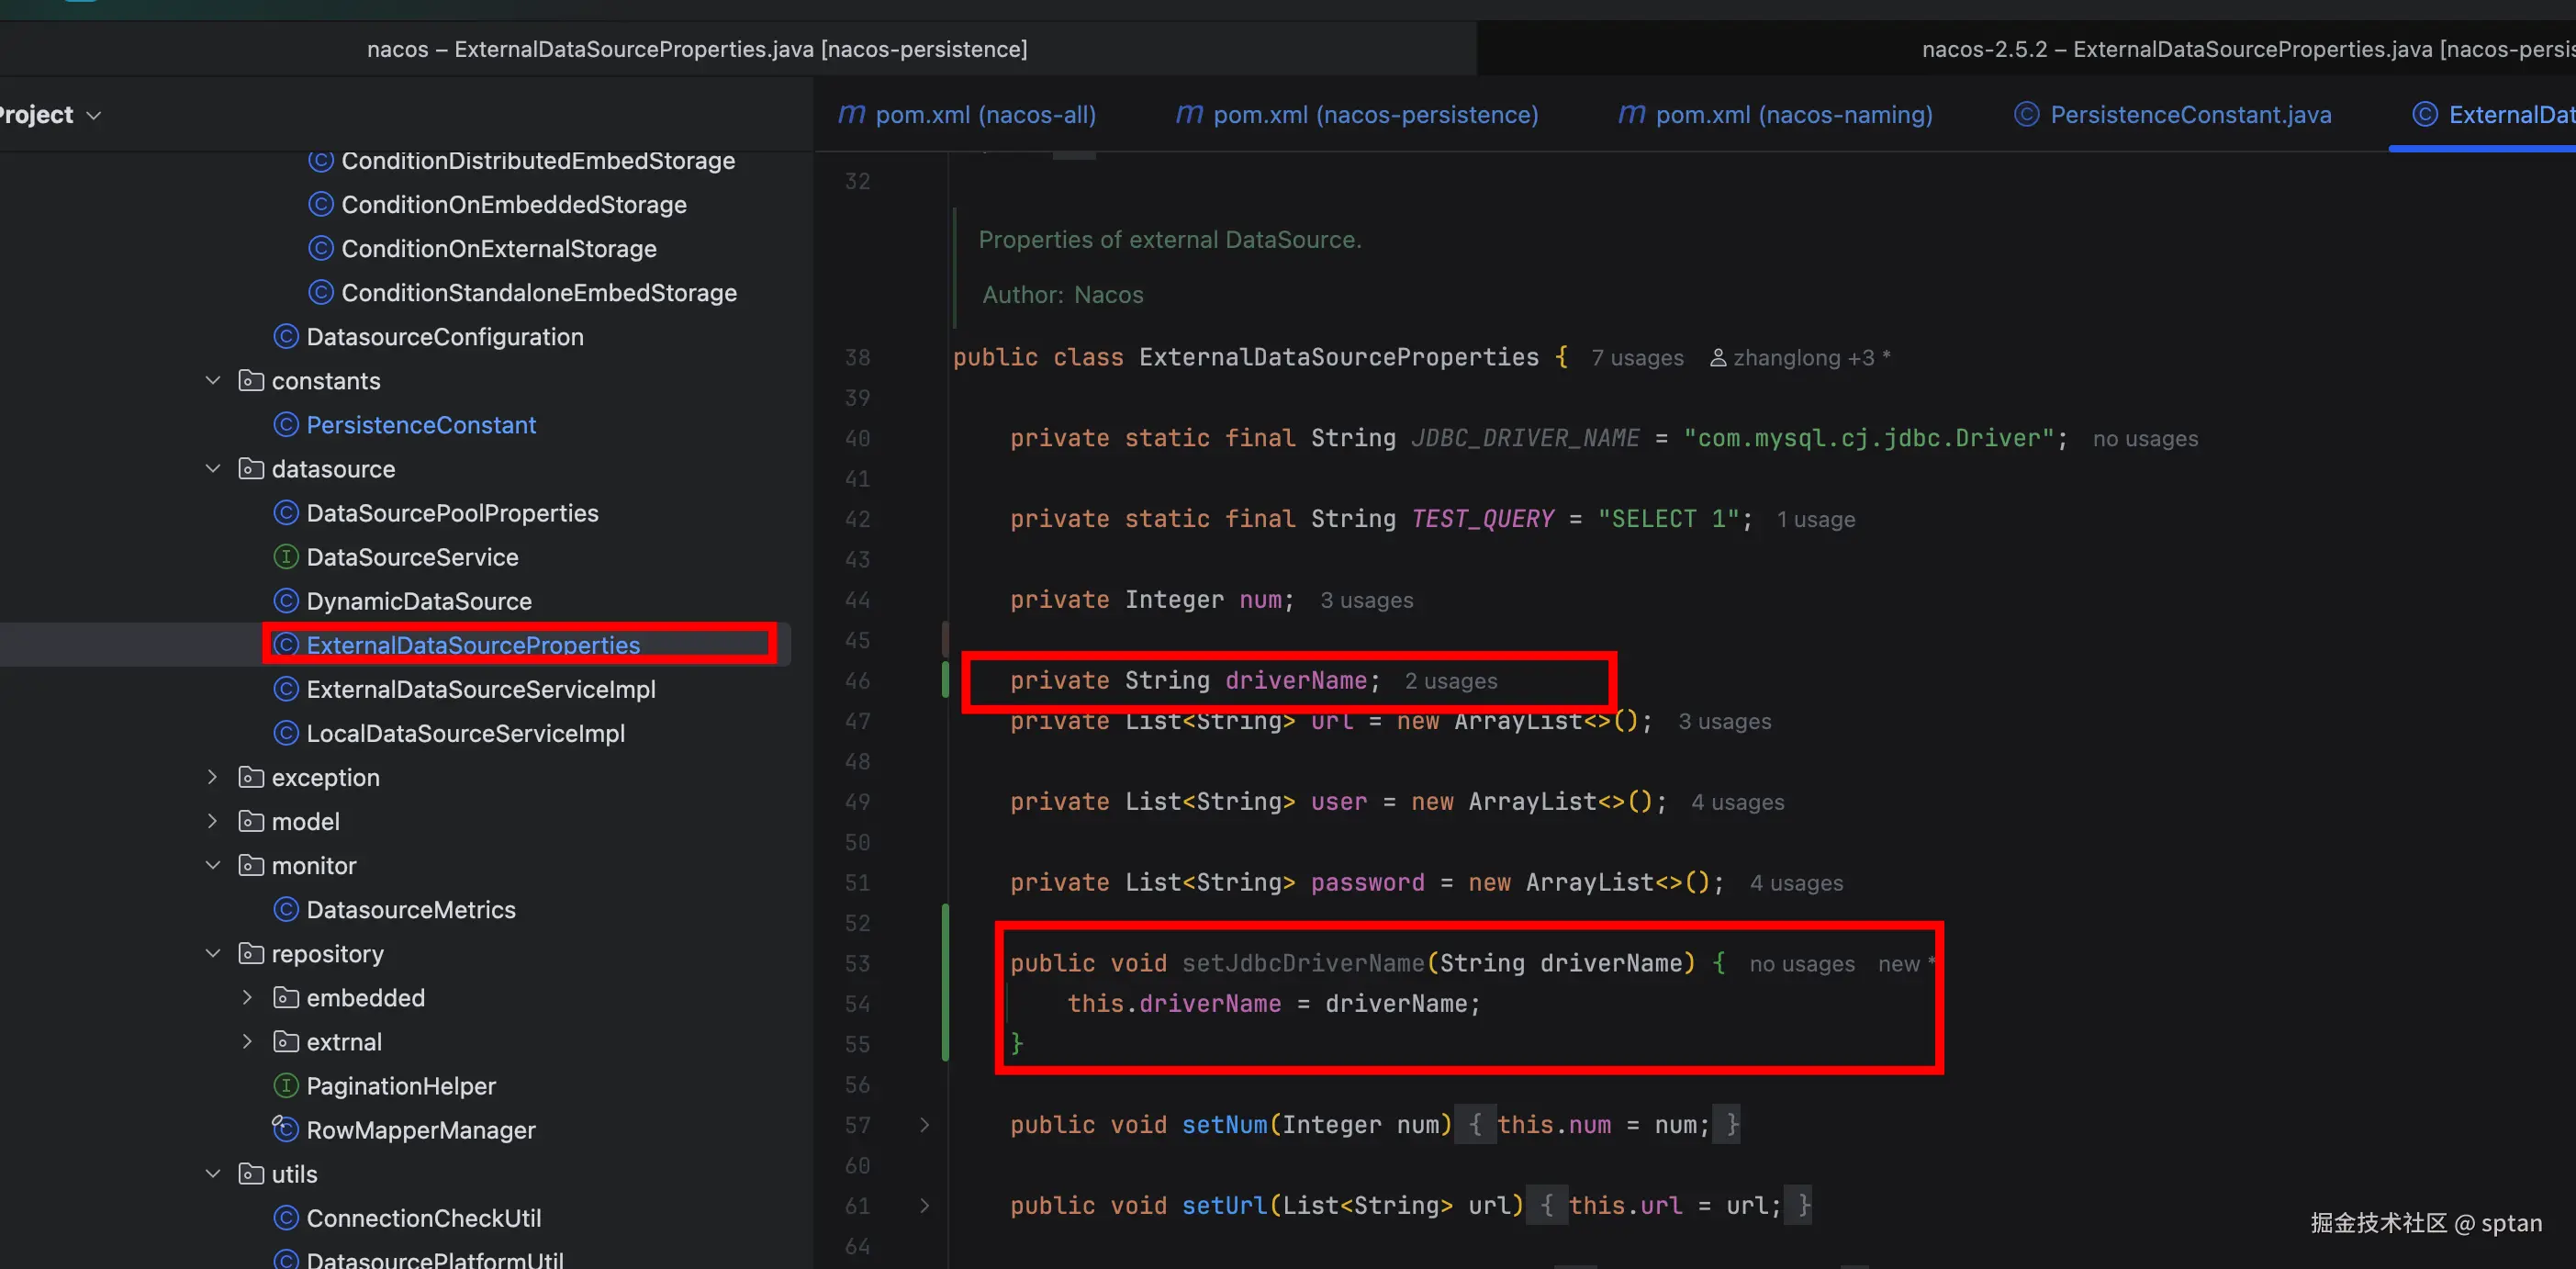Unfold the setUrl method at line 61
Image resolution: width=2576 pixels, height=1269 pixels.
pos(924,1206)
